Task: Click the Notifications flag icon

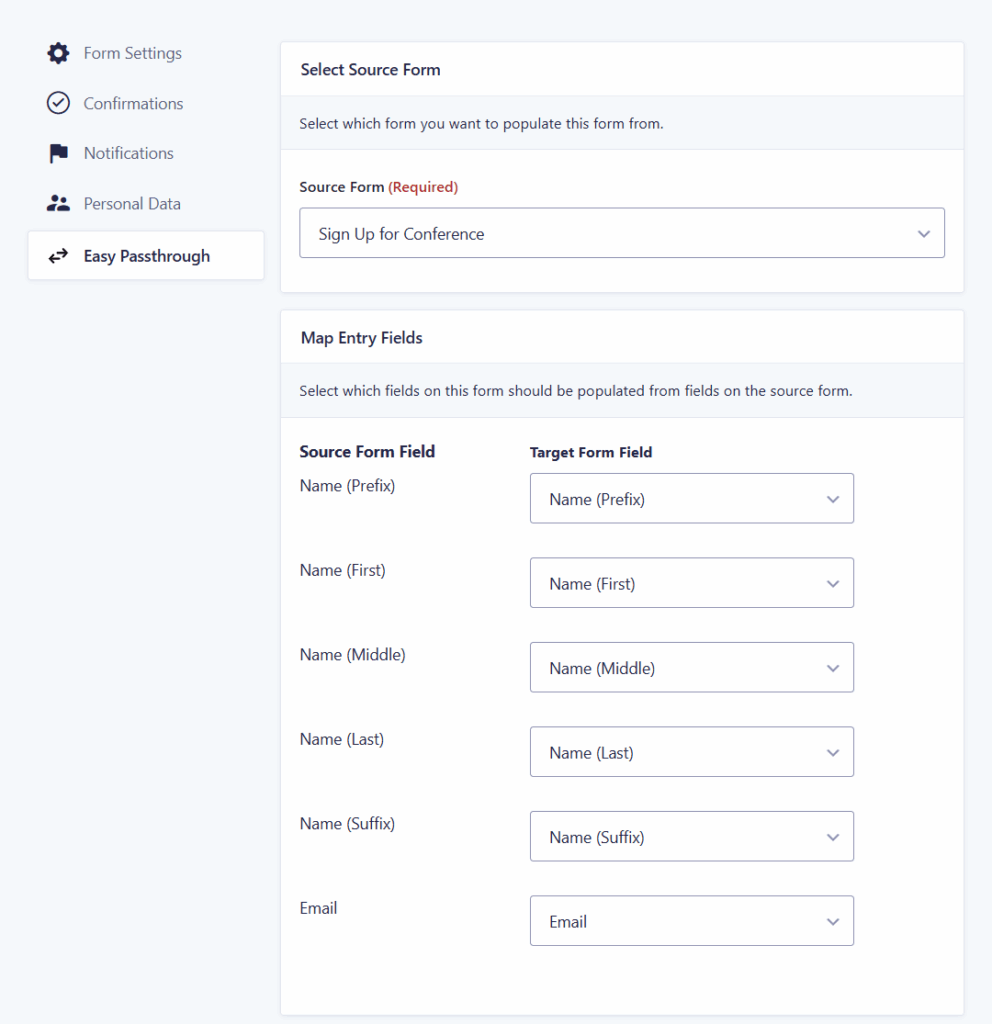Action: coord(58,153)
